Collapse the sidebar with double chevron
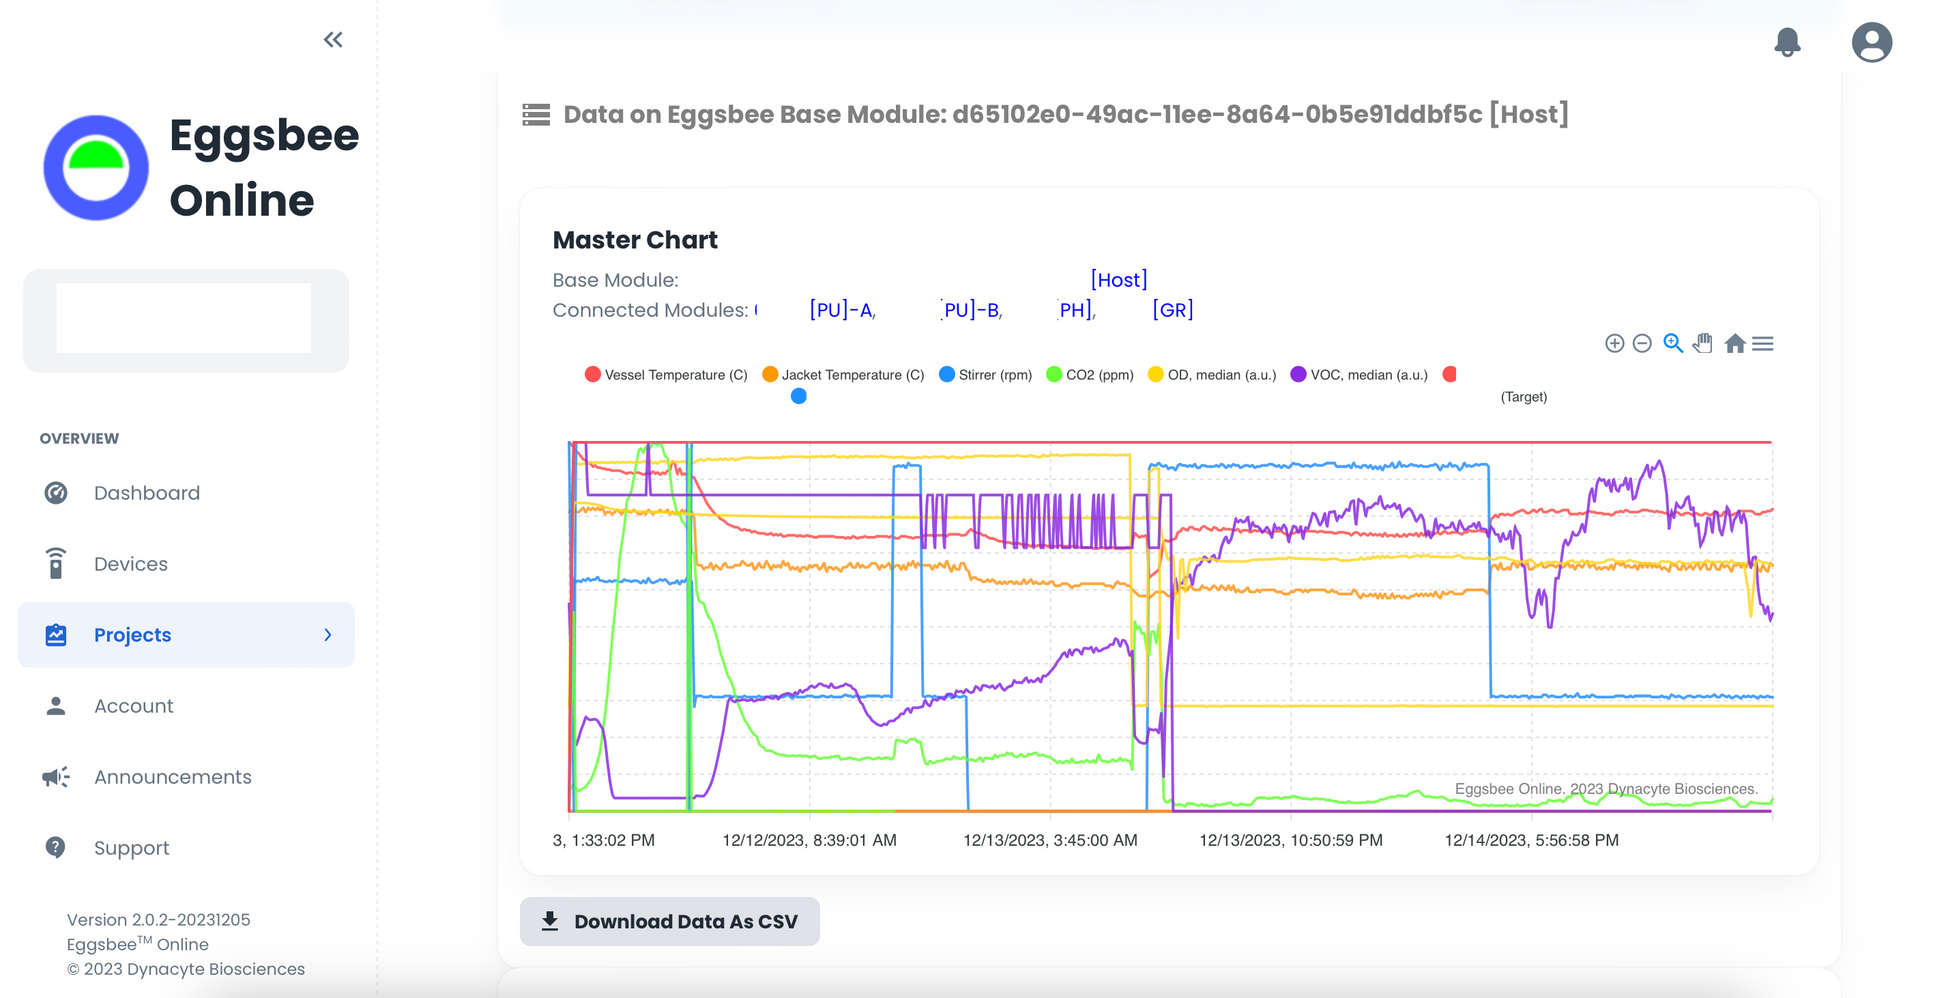 click(333, 40)
